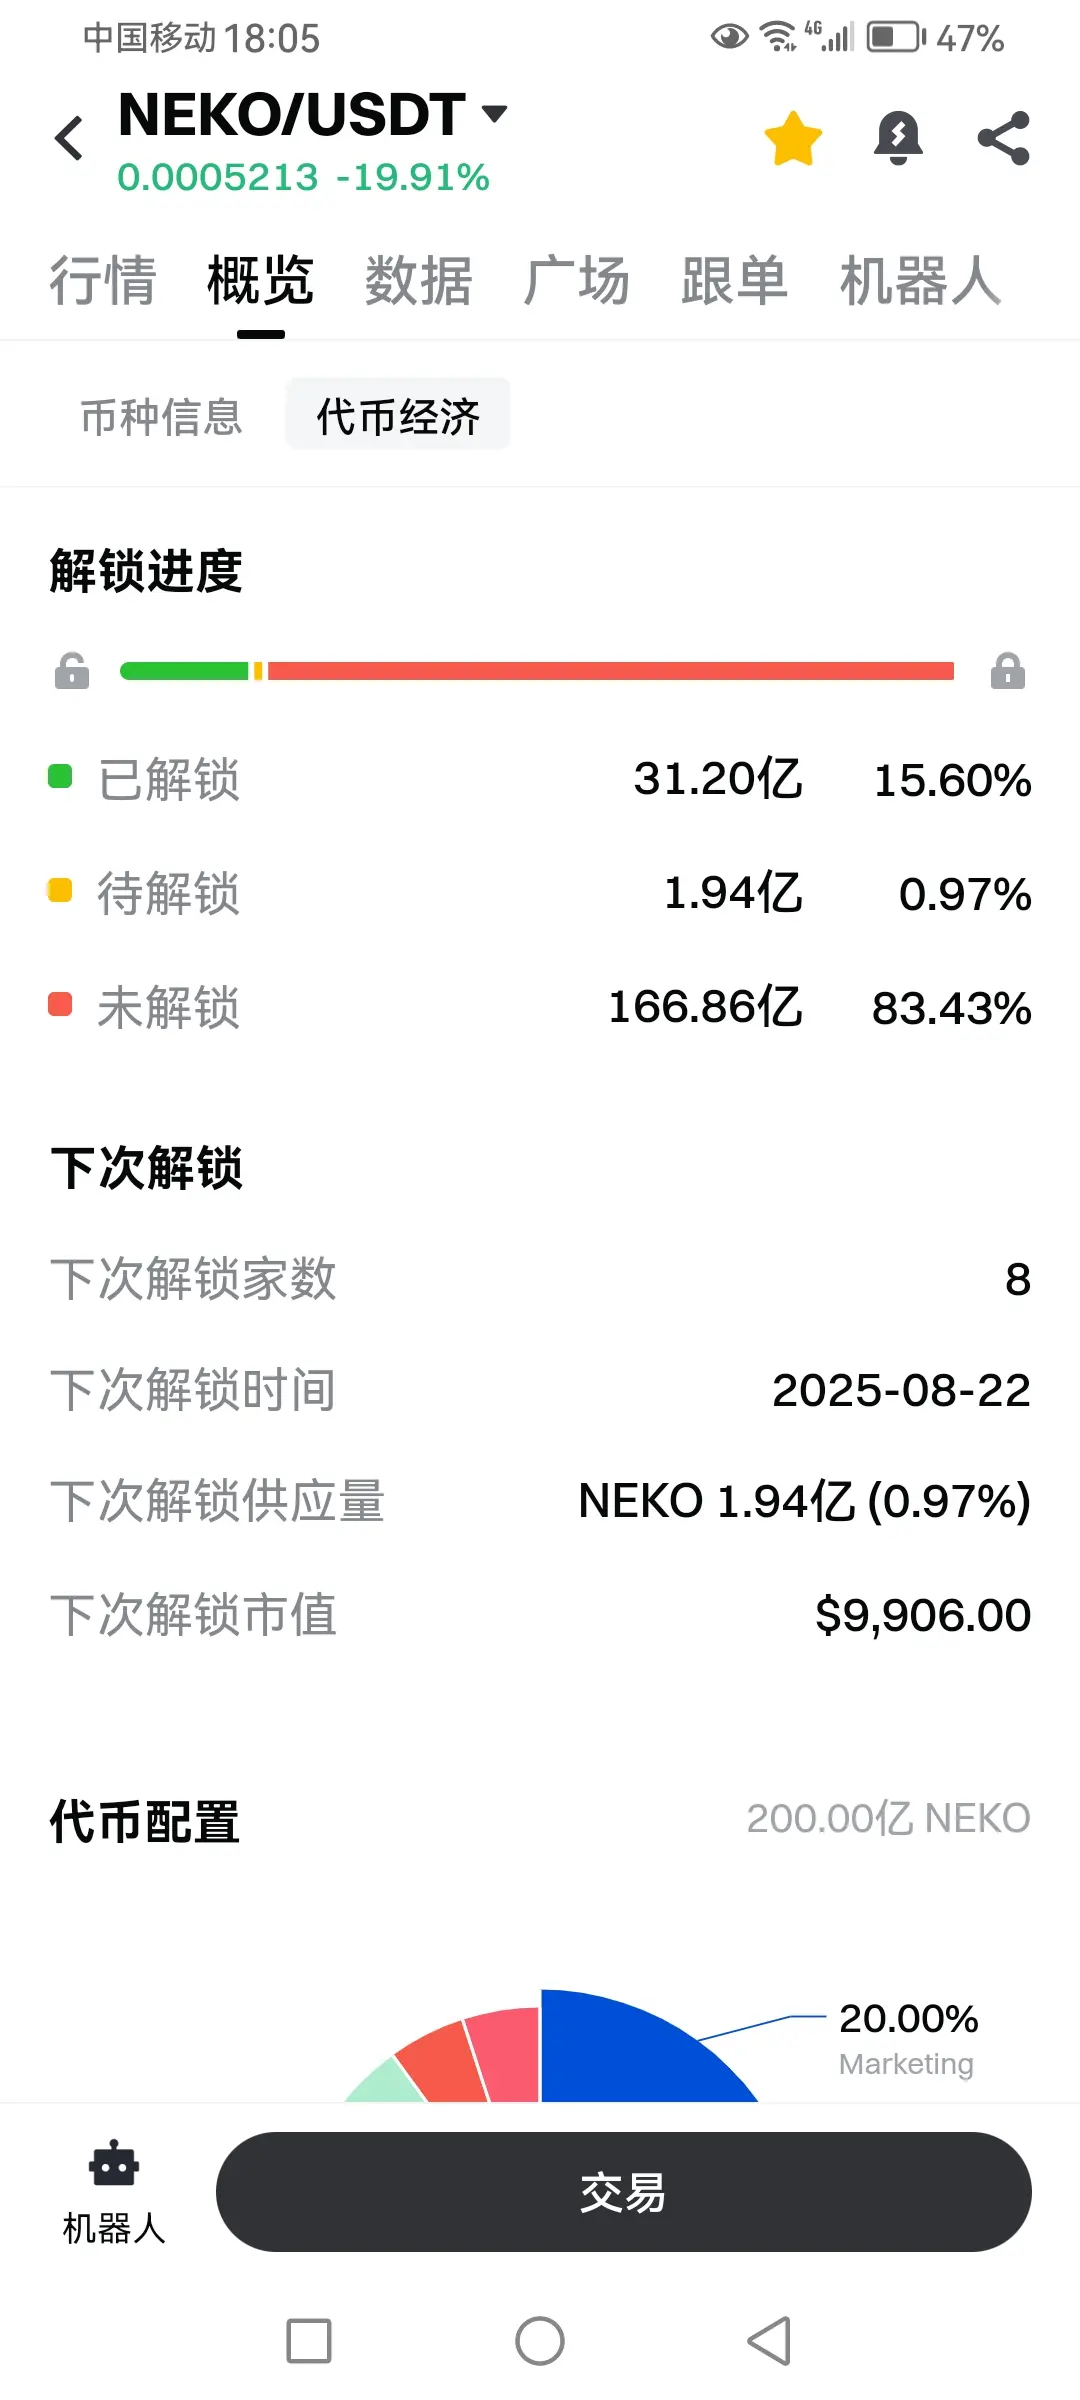1080x2400 pixels.
Task: Select the 代币经济 sub-tab
Action: click(x=398, y=416)
